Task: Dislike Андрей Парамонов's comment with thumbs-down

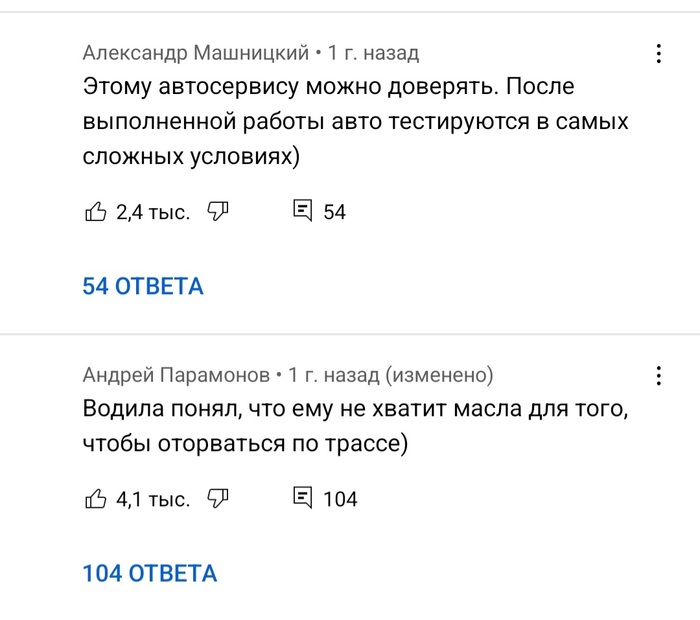Action: click(x=218, y=497)
